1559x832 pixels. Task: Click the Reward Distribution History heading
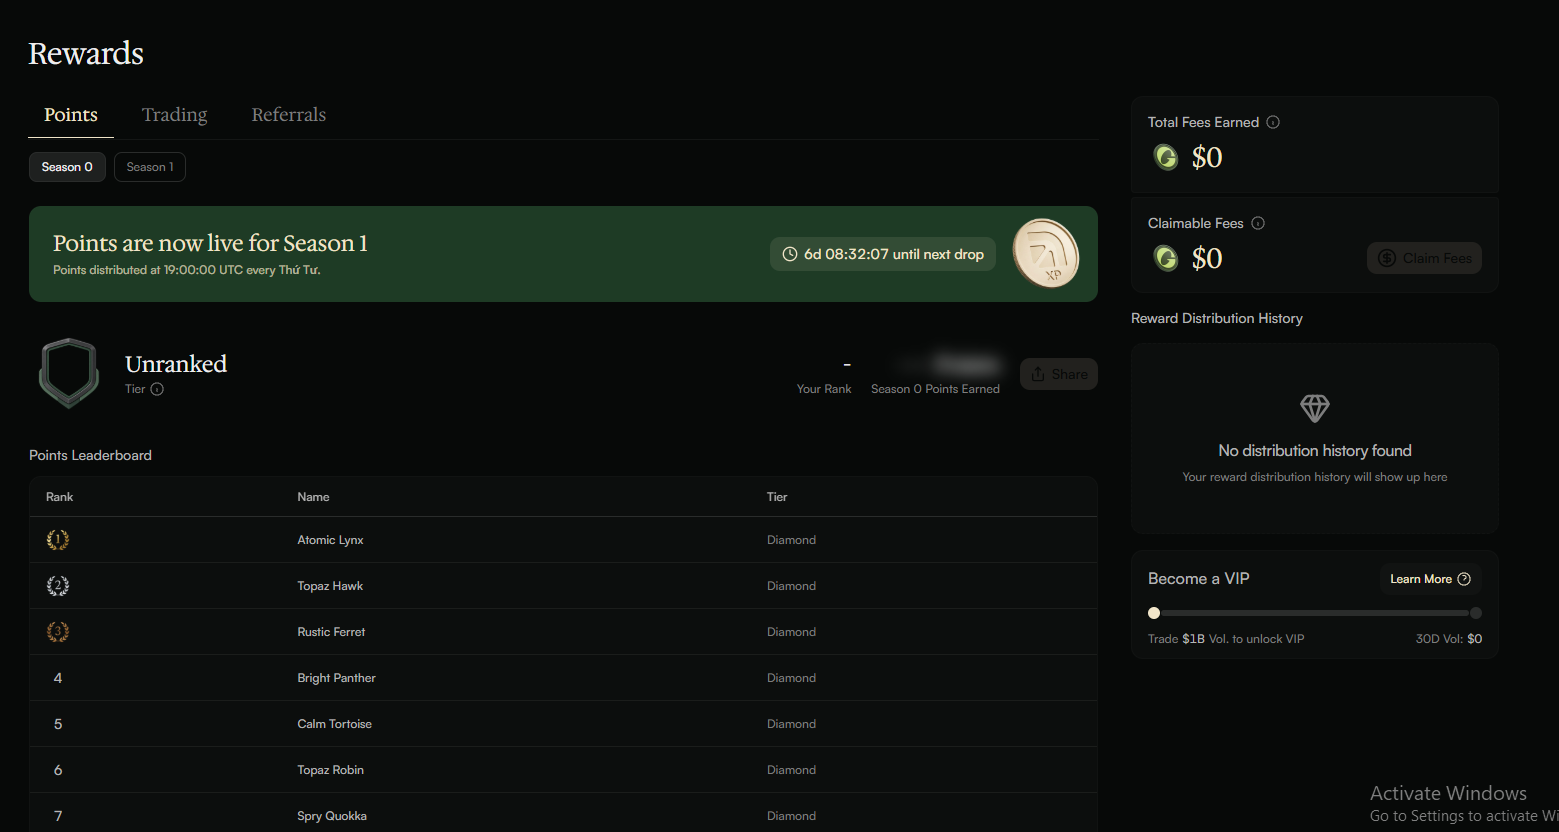coord(1217,318)
